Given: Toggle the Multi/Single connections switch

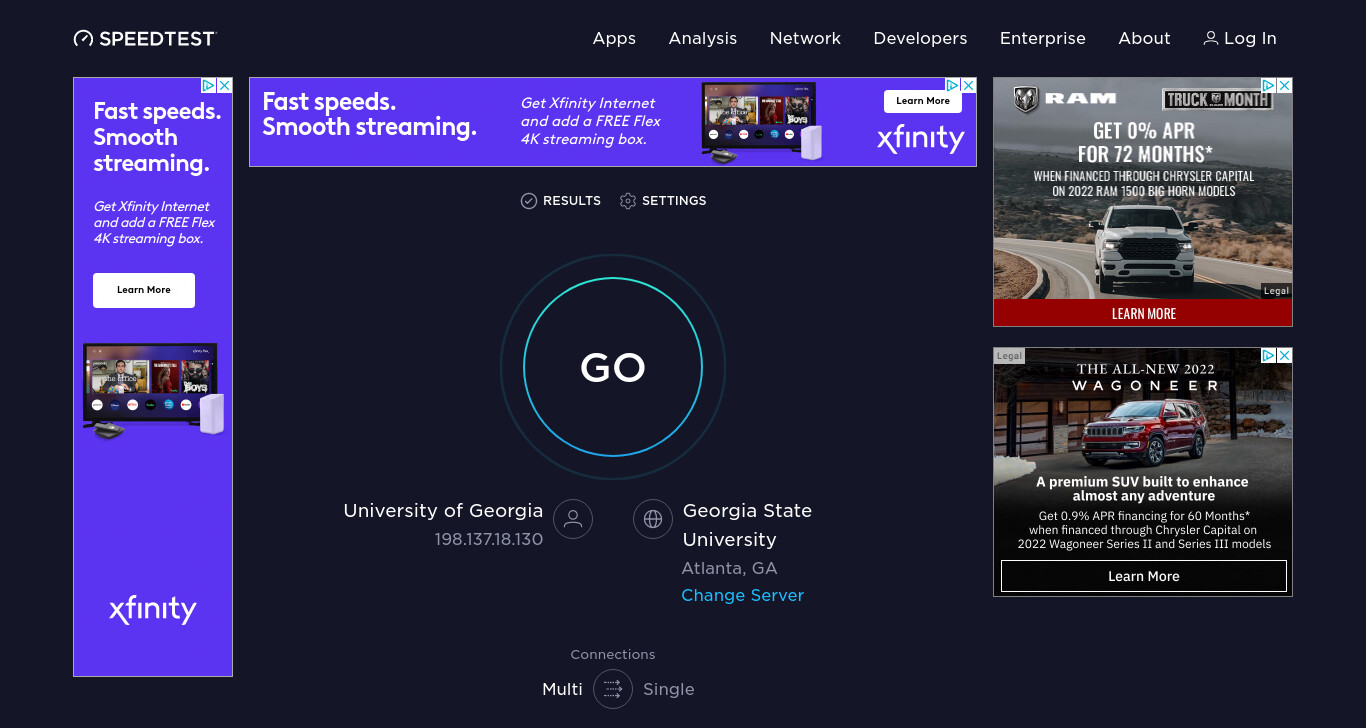Looking at the screenshot, I should click(x=613, y=689).
